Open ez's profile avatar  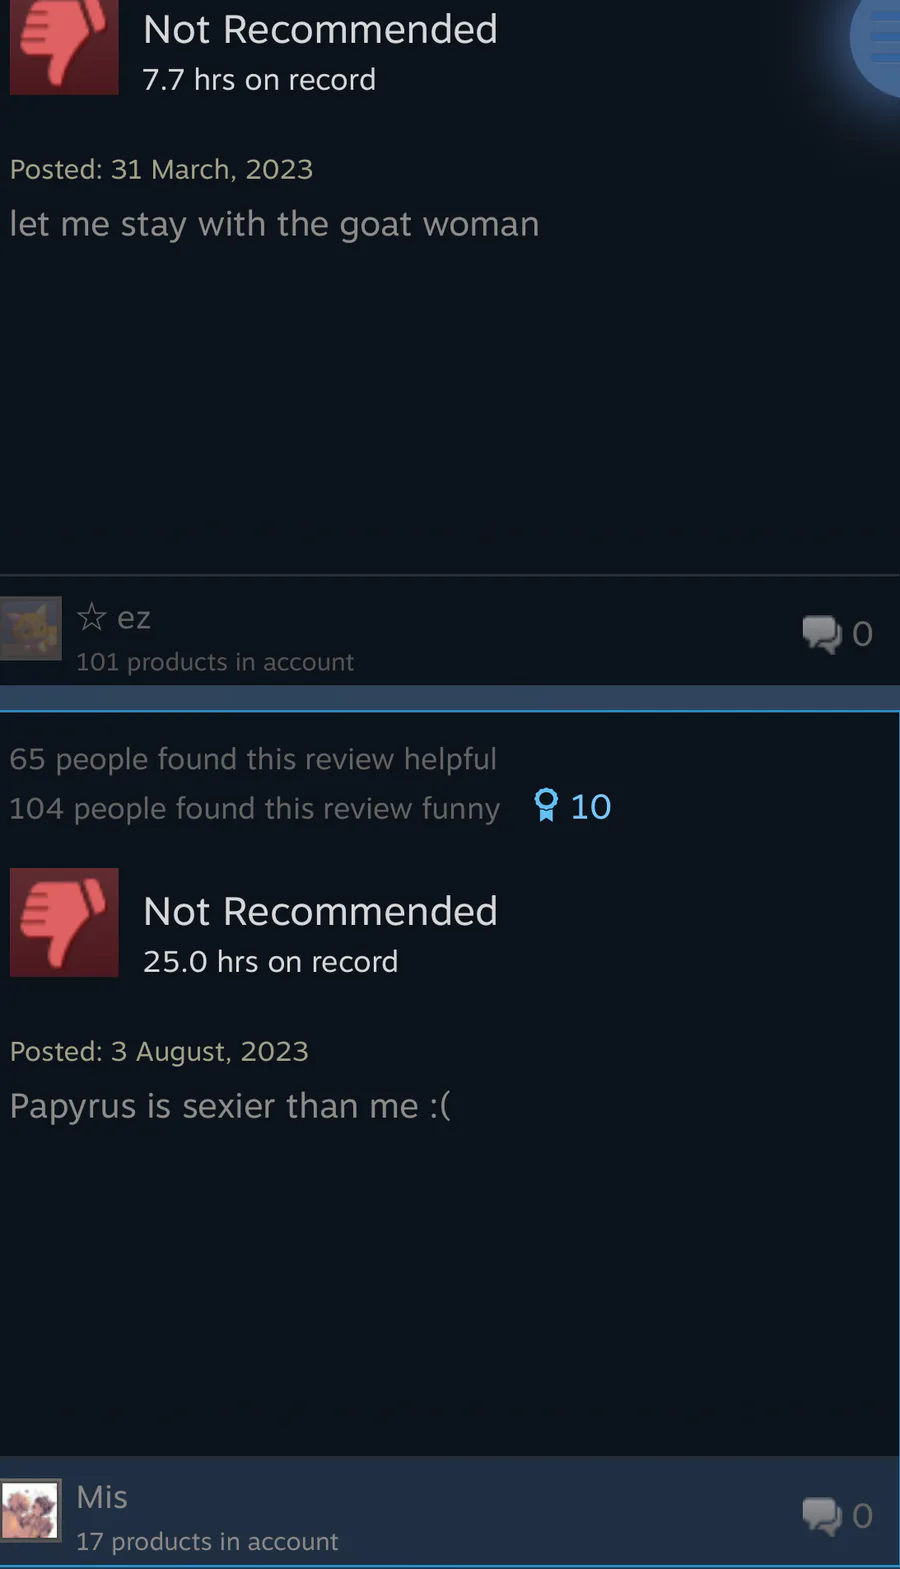(31, 629)
